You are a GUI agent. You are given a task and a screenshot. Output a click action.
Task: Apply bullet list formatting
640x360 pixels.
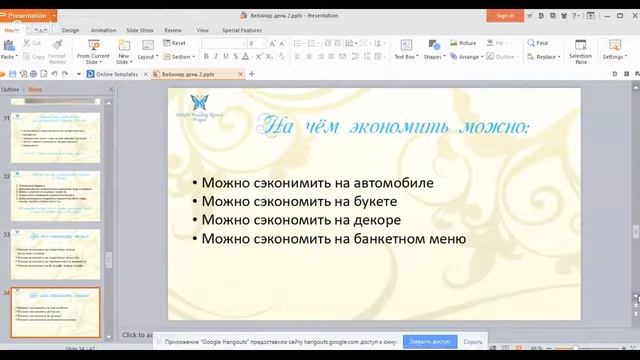297,43
